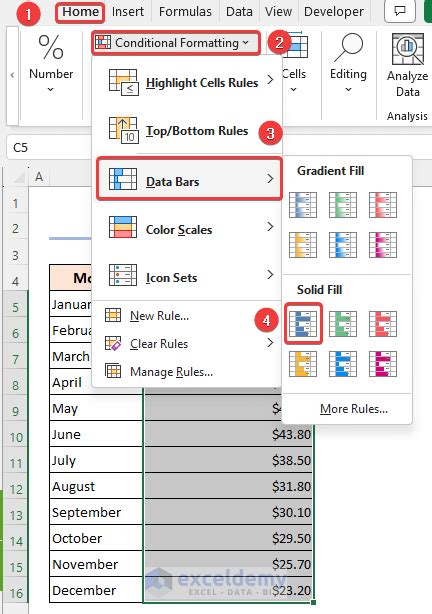
Task: Apply the blue gradient fill data bar
Action: [303, 205]
